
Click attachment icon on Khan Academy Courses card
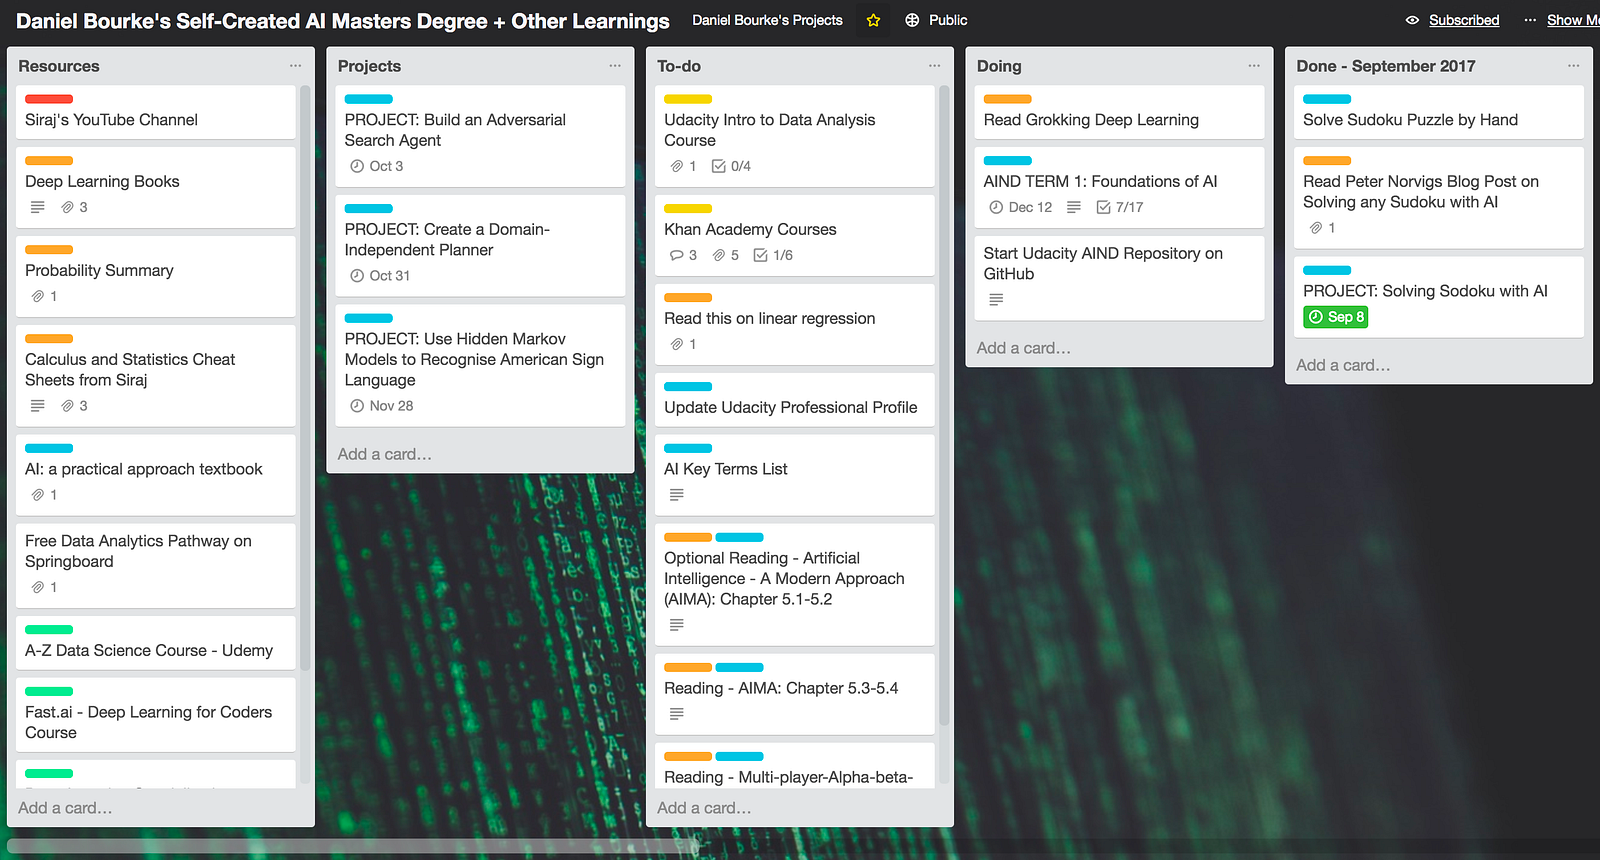coord(719,255)
